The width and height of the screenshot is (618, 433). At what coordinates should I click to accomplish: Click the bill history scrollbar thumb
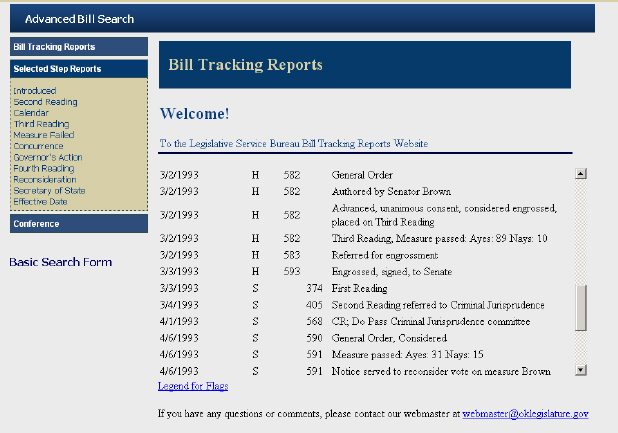point(581,308)
